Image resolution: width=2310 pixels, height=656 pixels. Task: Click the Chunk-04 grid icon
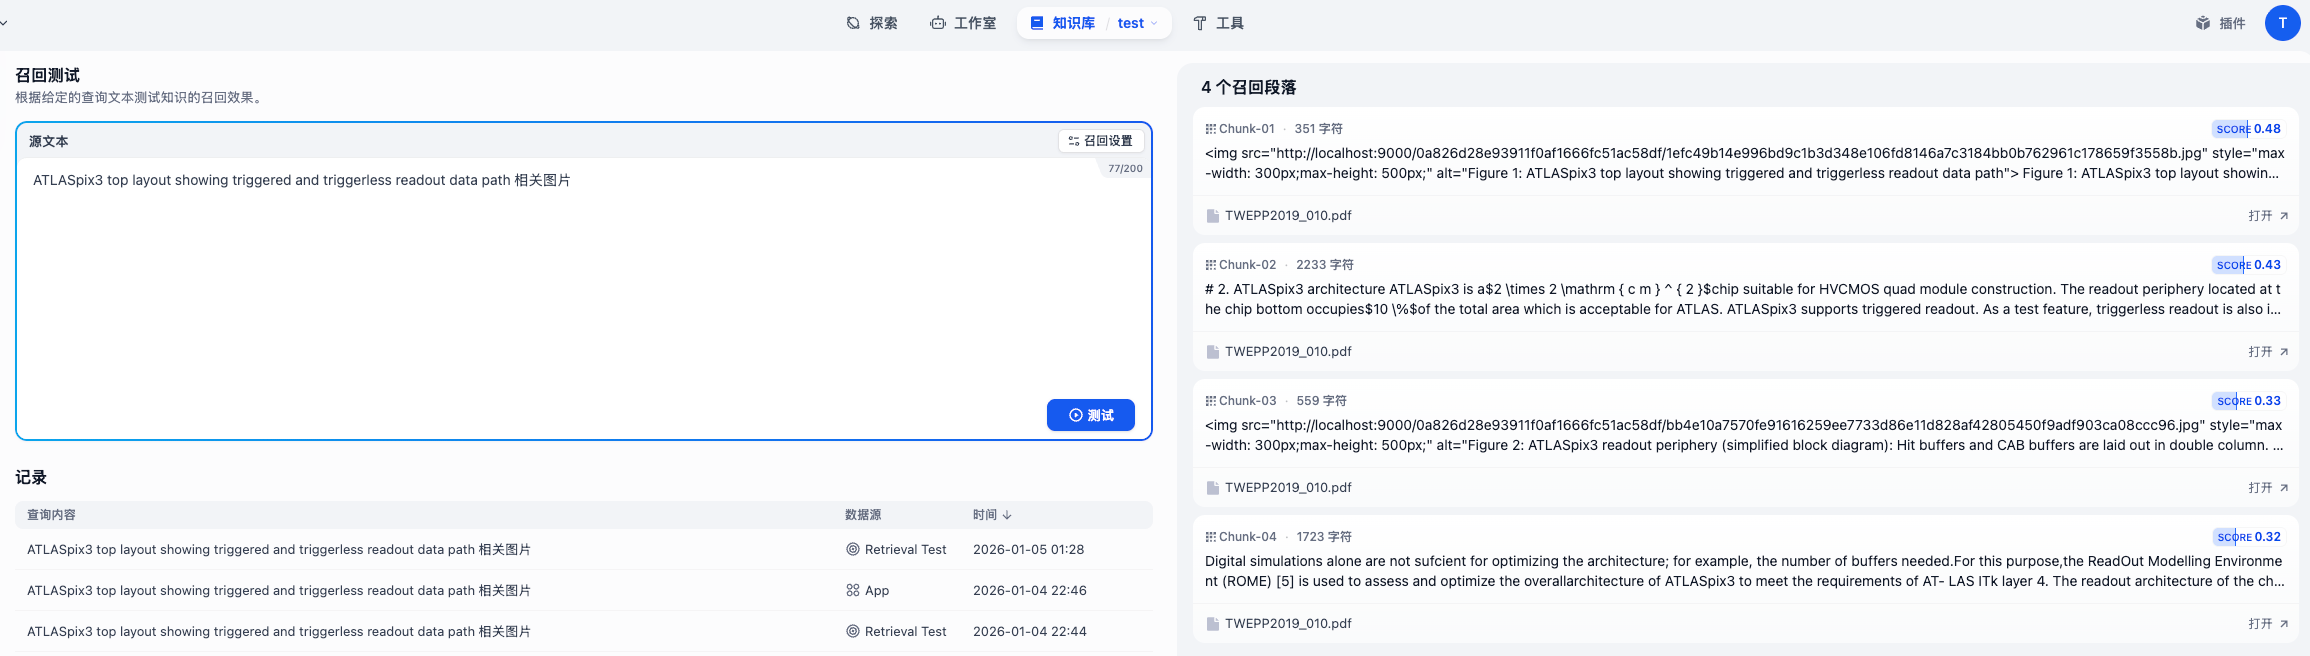pos(1210,537)
